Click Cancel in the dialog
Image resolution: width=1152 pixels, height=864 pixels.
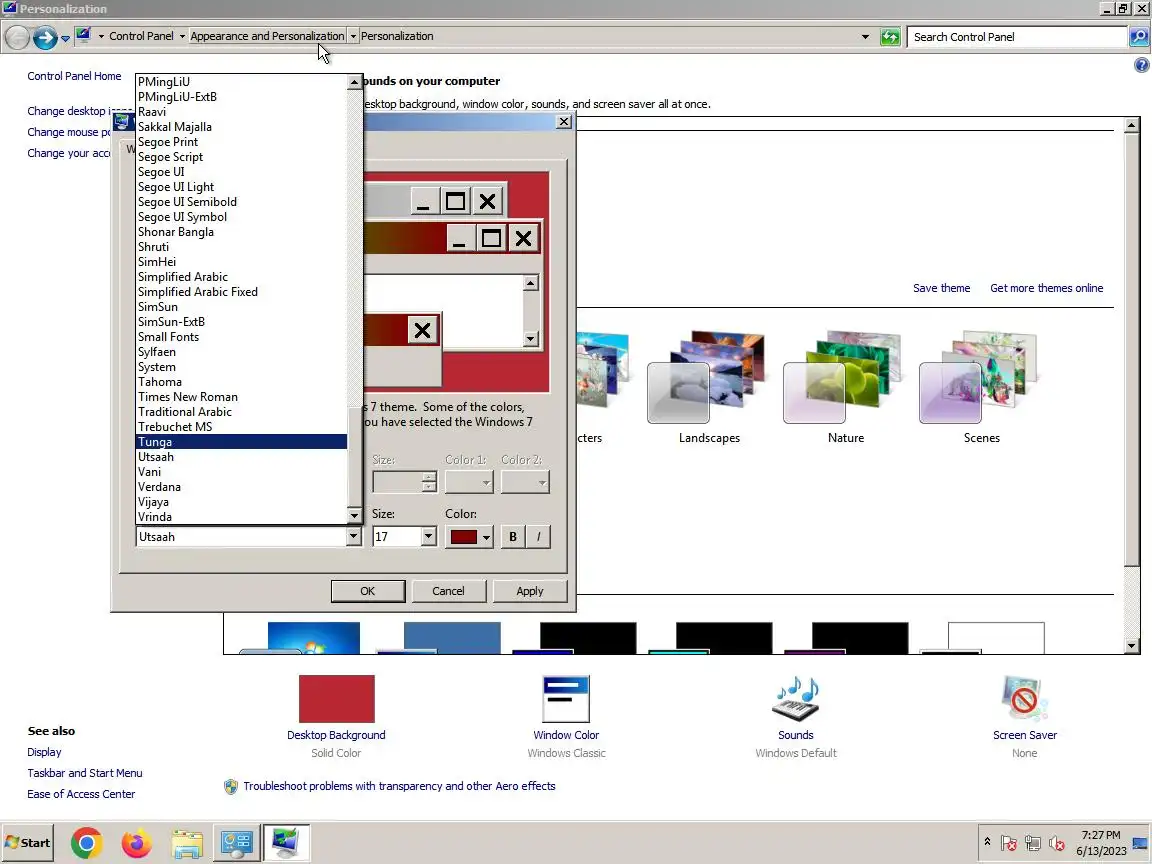[x=448, y=591]
